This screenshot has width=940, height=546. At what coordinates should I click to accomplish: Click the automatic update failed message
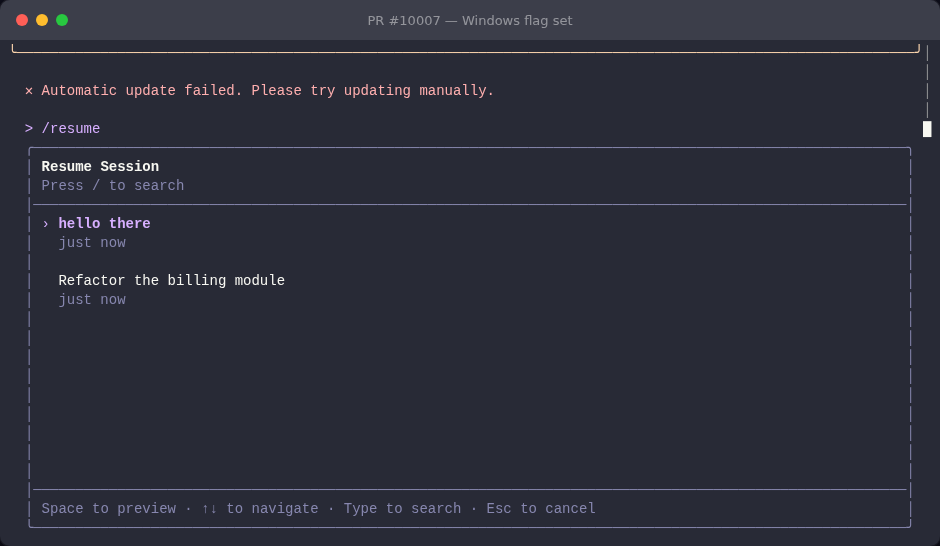tap(267, 91)
